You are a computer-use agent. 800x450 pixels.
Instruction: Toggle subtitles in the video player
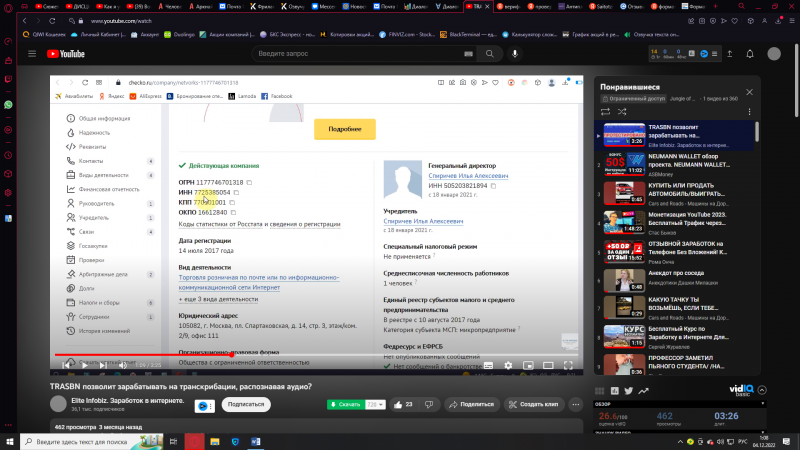click(x=488, y=365)
